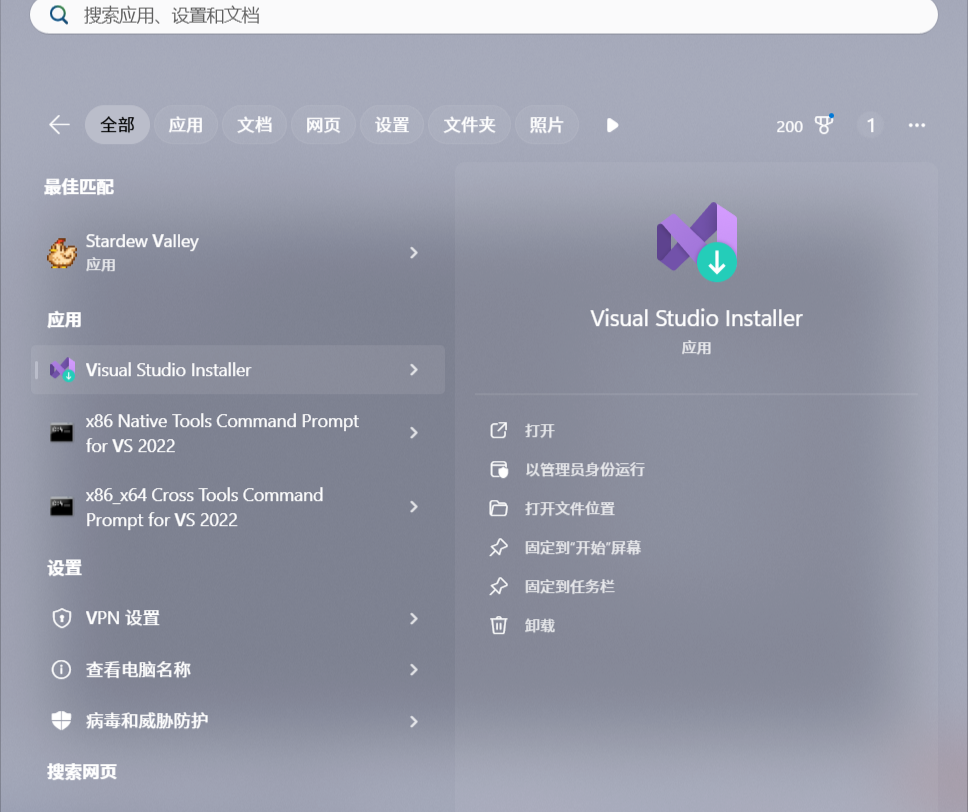Expand the Visual Studio Installer chevron

pos(414,370)
